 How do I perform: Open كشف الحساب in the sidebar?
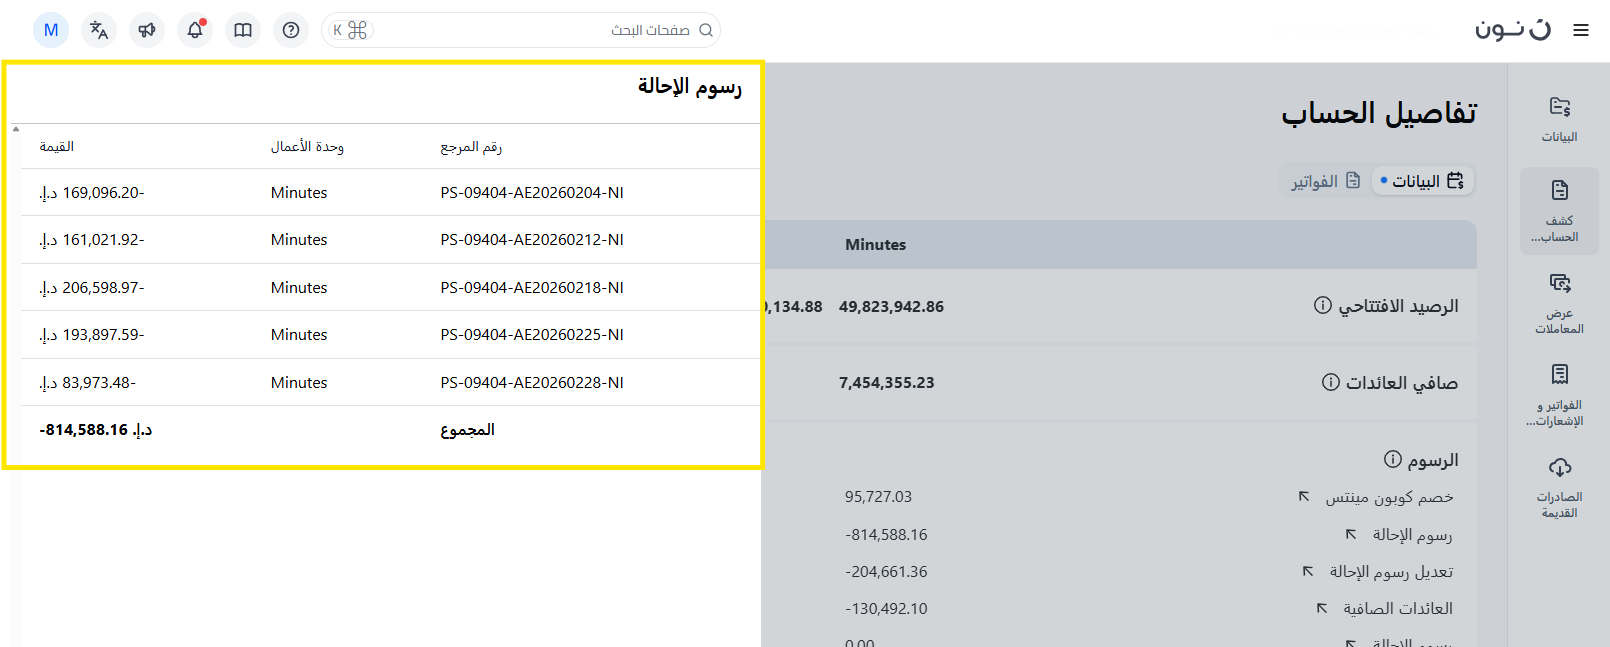(x=1559, y=211)
